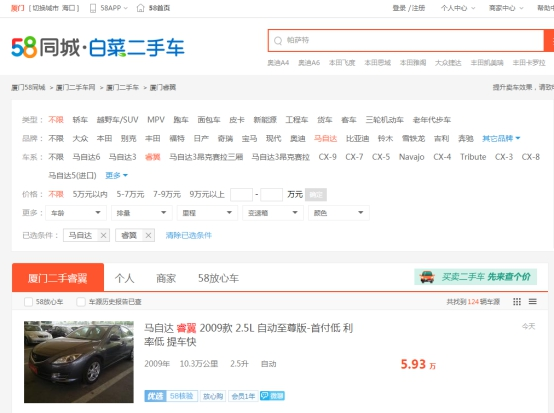The image size is (554, 413).
Task: Open the 里程 dropdown
Action: 207,213
